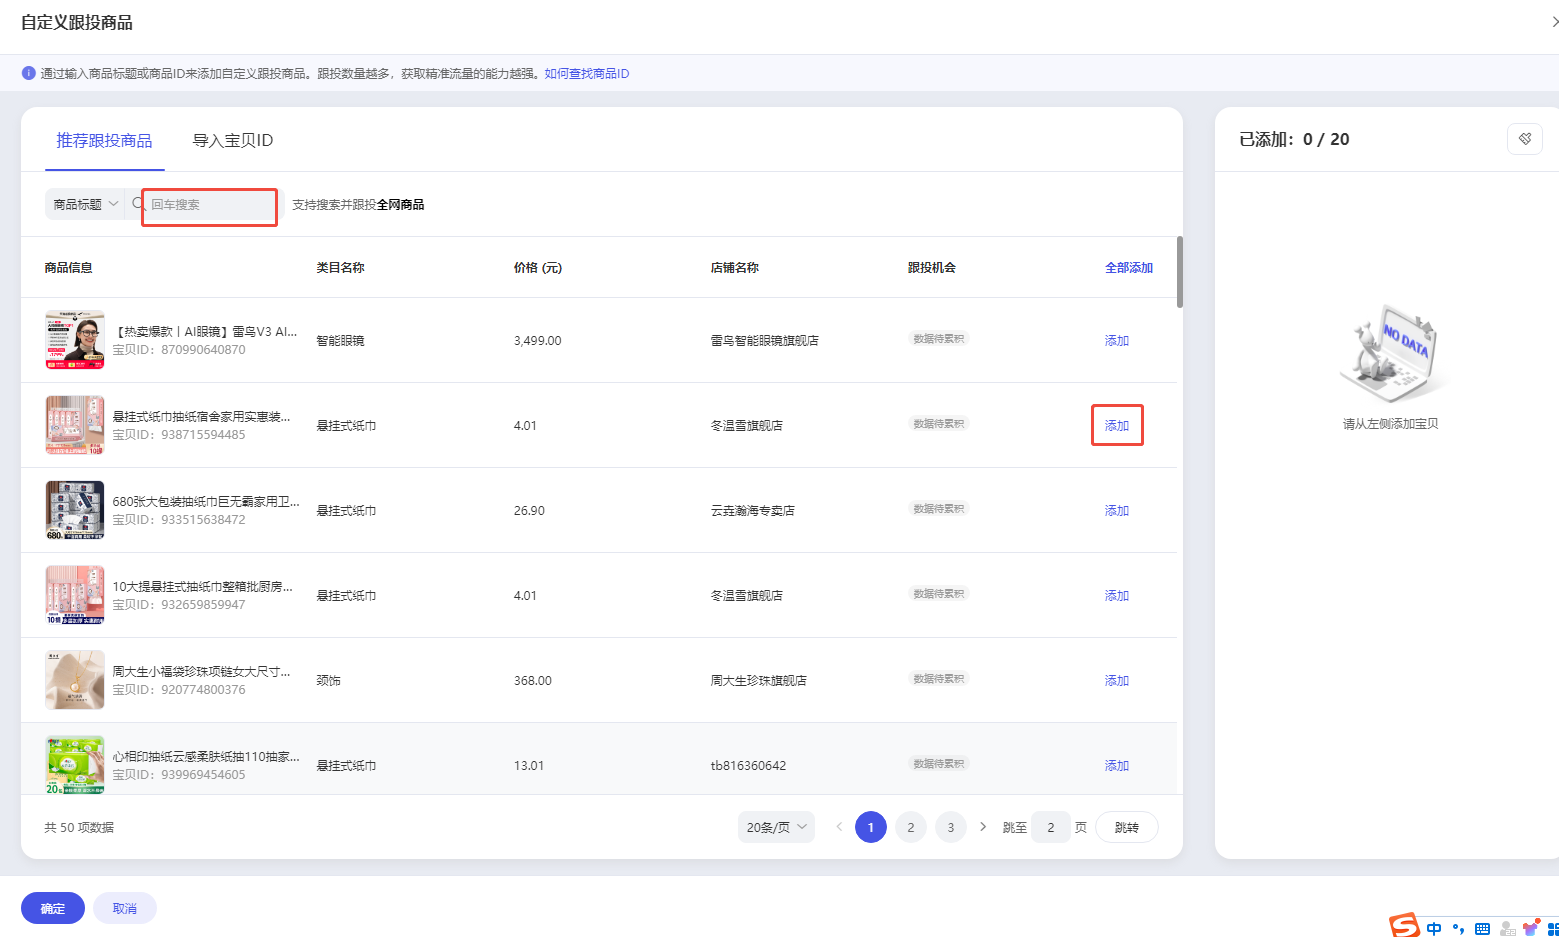
Task: Click the 周大生 pearl necklace thumbnail
Action: pos(75,680)
